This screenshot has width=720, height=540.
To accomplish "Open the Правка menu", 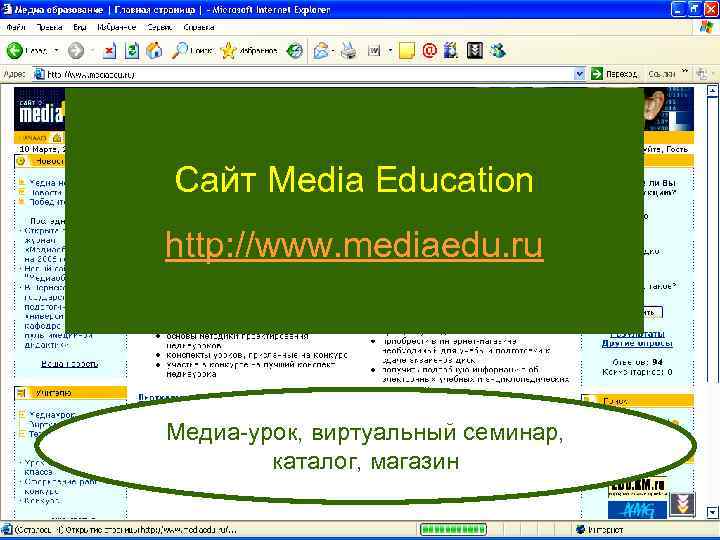I will pos(49,27).
